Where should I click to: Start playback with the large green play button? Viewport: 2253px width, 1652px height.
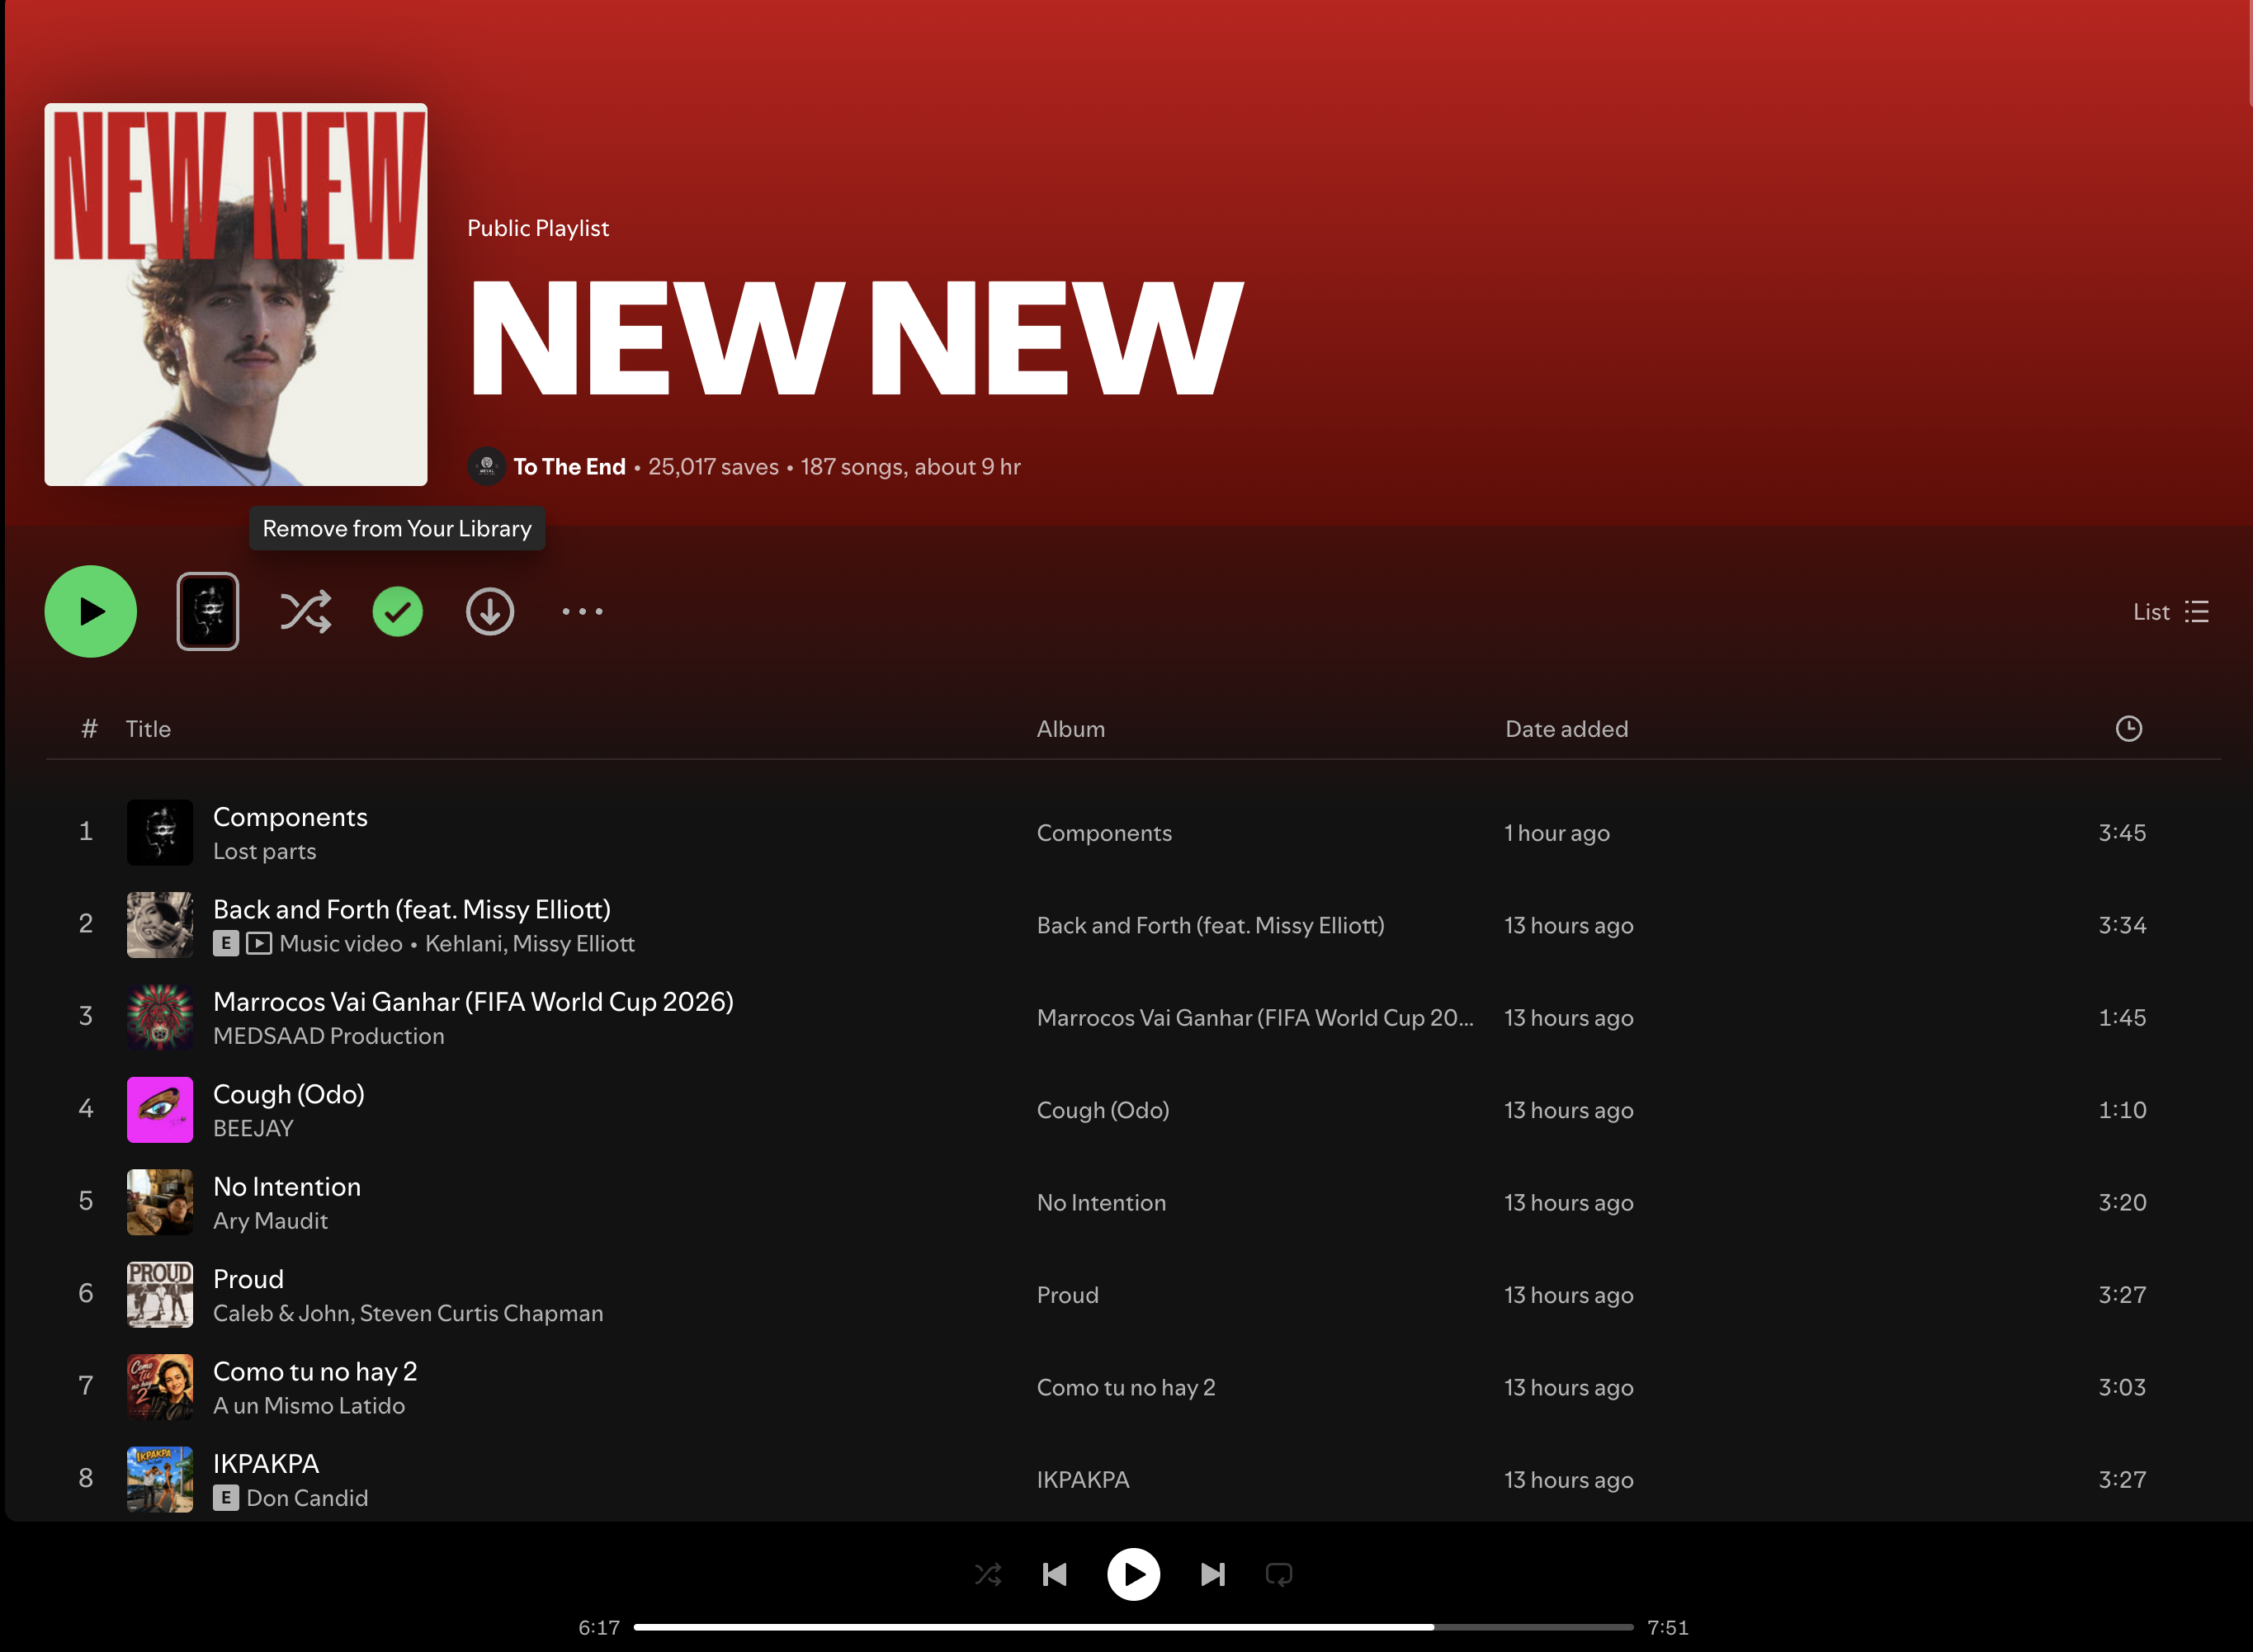(90, 611)
